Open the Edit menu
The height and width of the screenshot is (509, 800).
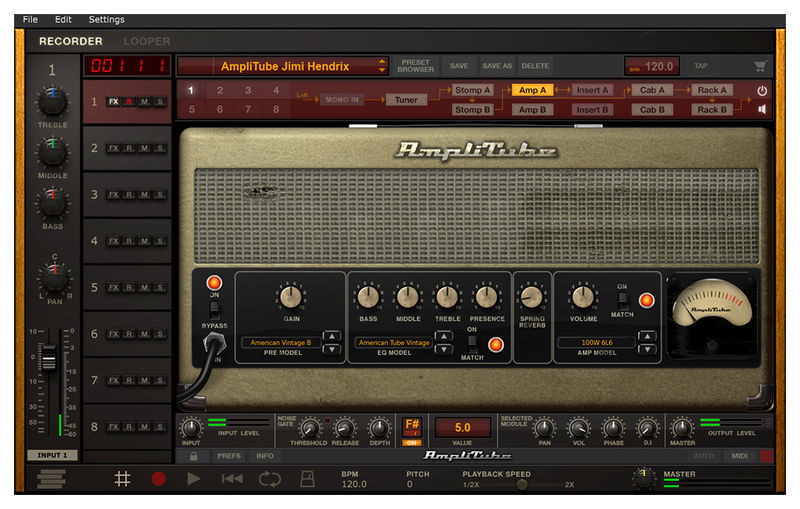click(63, 19)
